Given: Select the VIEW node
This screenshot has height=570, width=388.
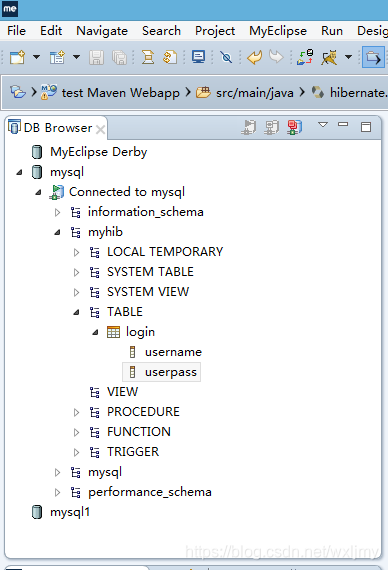Looking at the screenshot, I should click(x=122, y=392).
